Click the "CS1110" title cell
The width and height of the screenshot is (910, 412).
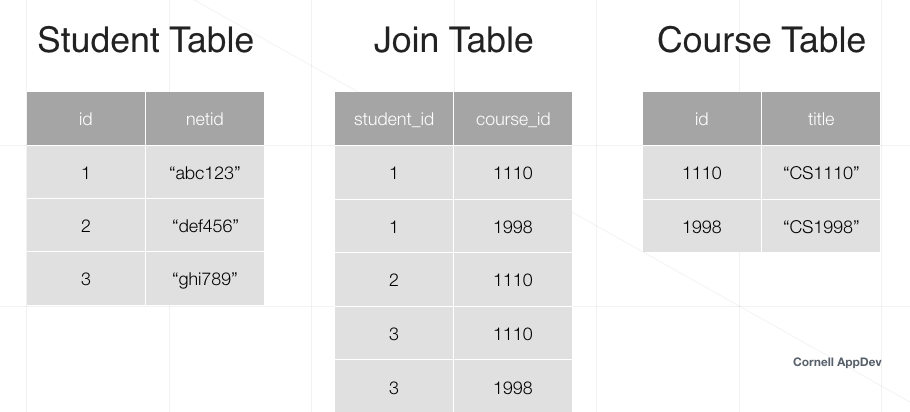[x=821, y=173]
